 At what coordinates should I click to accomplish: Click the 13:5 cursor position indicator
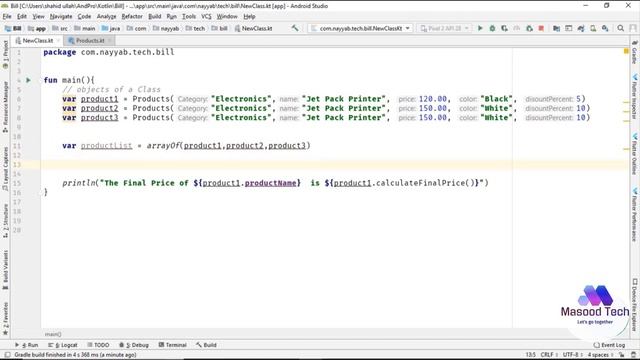pyautogui.click(x=531, y=355)
